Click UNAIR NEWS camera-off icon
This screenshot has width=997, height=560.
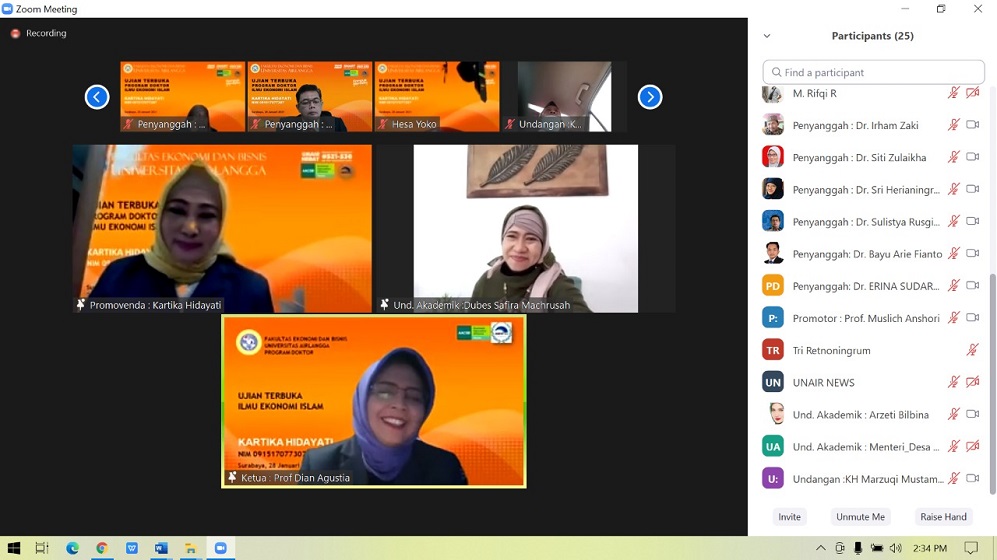[972, 382]
